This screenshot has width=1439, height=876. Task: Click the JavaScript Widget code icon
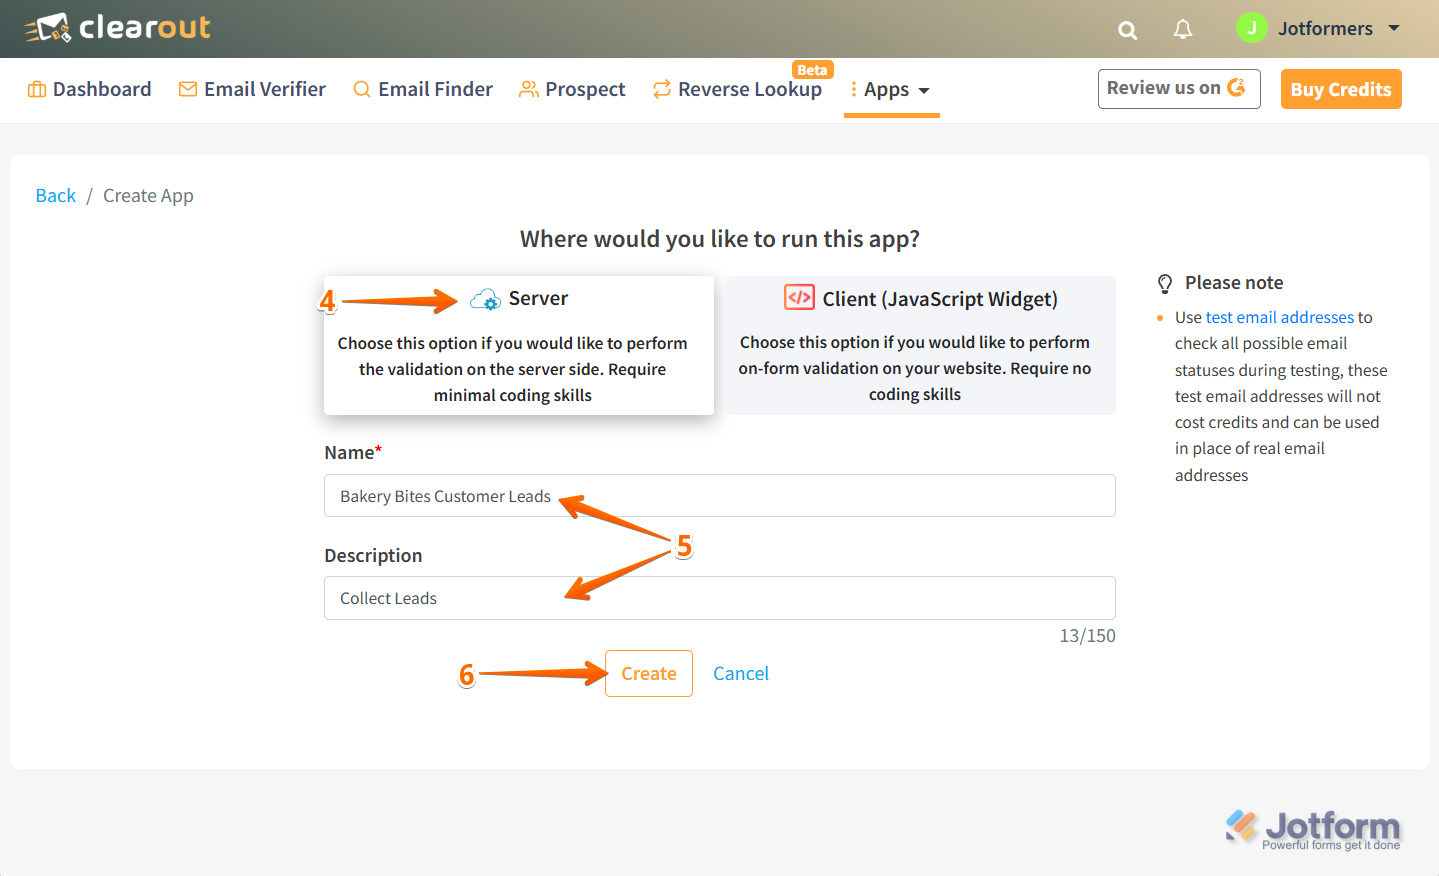click(x=799, y=298)
